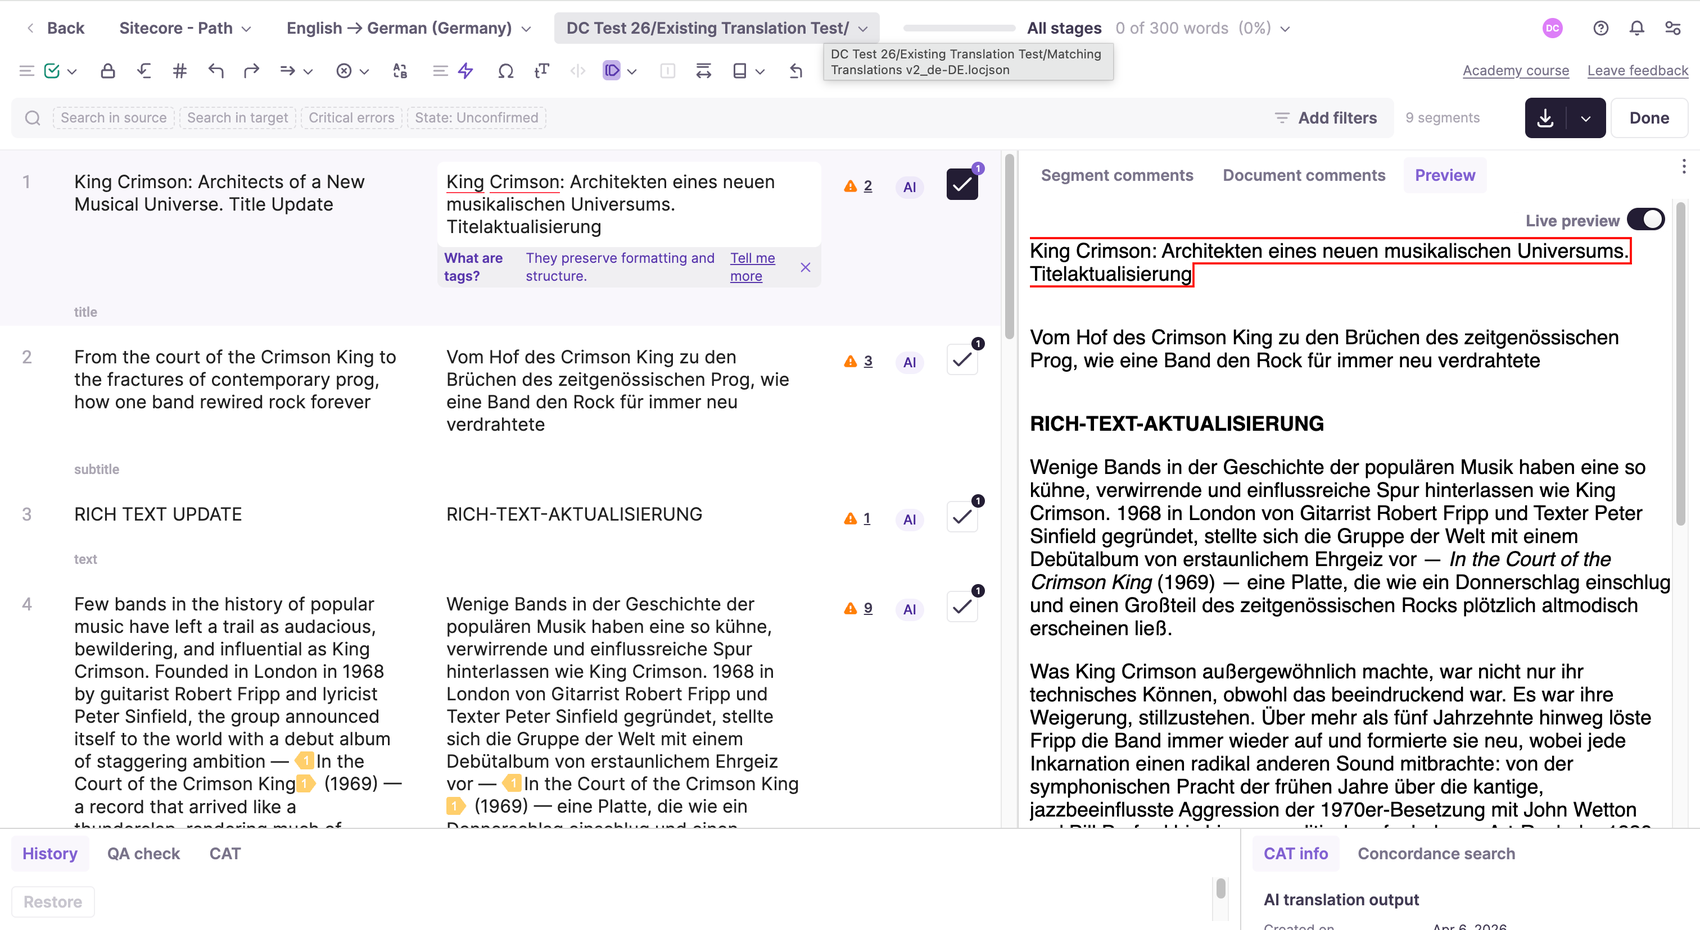Open the notifications bell icon

[1637, 28]
